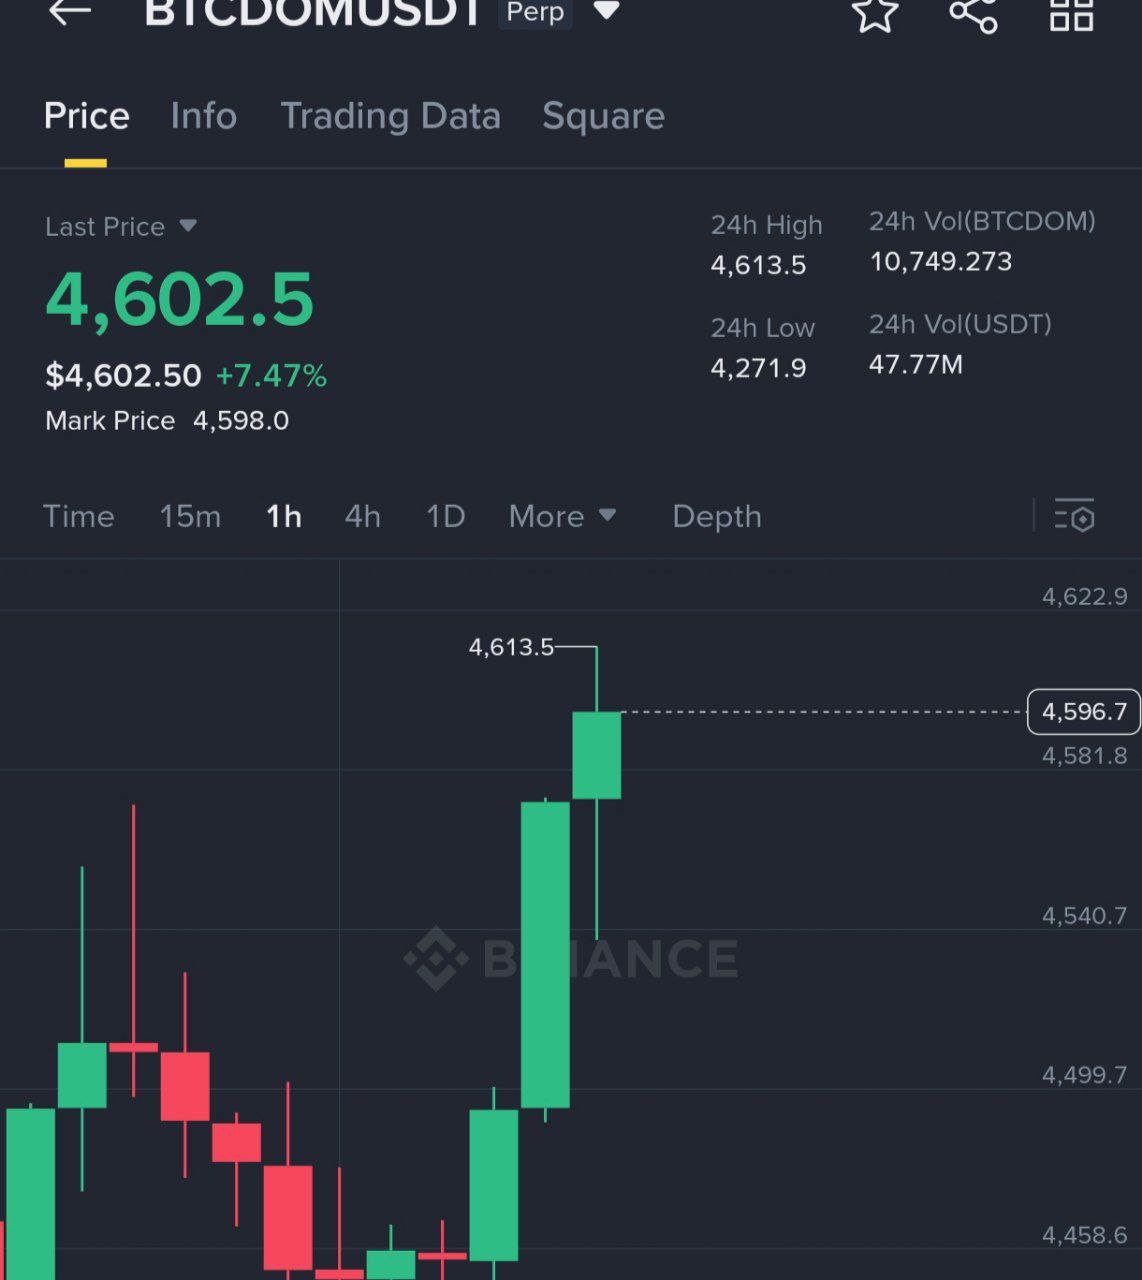This screenshot has height=1280, width=1142.
Task: Tap the 4,602.5 last price value
Action: (x=180, y=299)
